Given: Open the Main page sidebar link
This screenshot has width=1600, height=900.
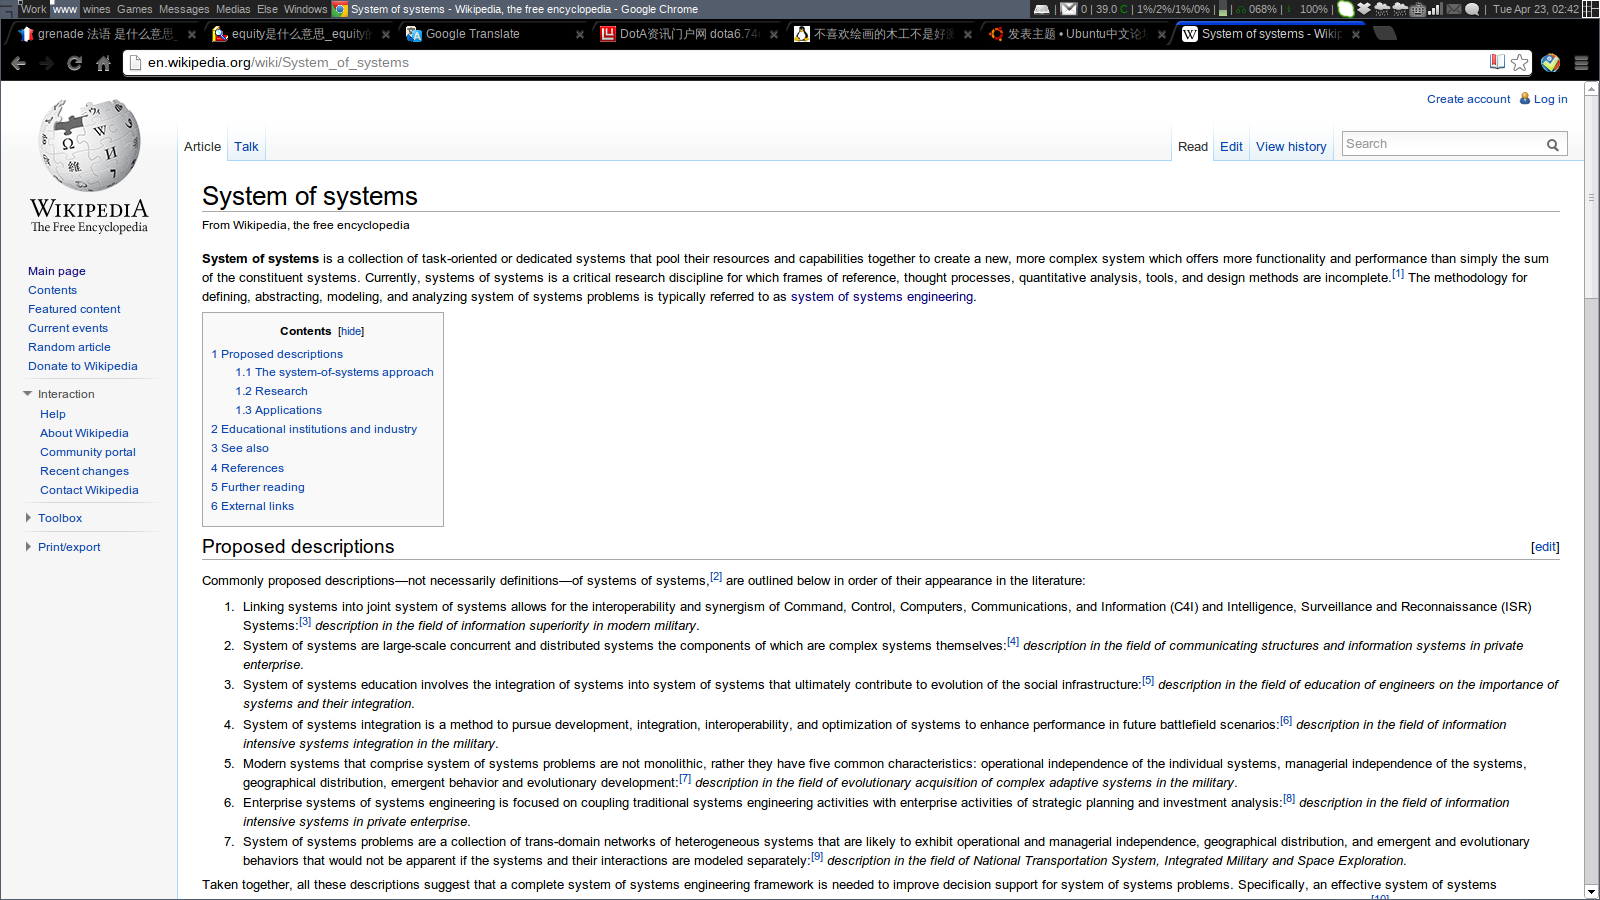Looking at the screenshot, I should pos(57,271).
